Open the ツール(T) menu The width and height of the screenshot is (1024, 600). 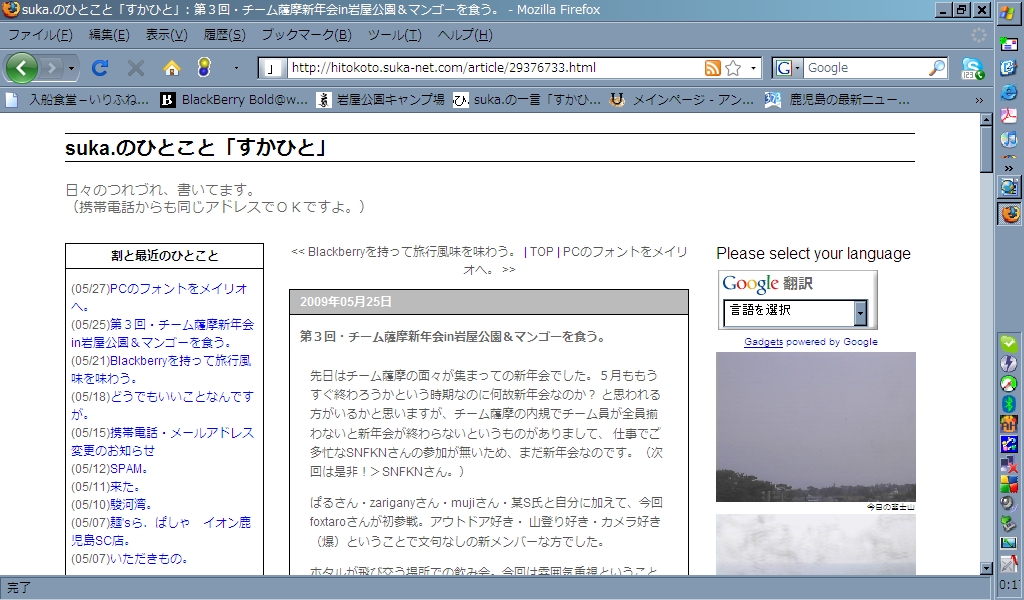click(x=394, y=35)
